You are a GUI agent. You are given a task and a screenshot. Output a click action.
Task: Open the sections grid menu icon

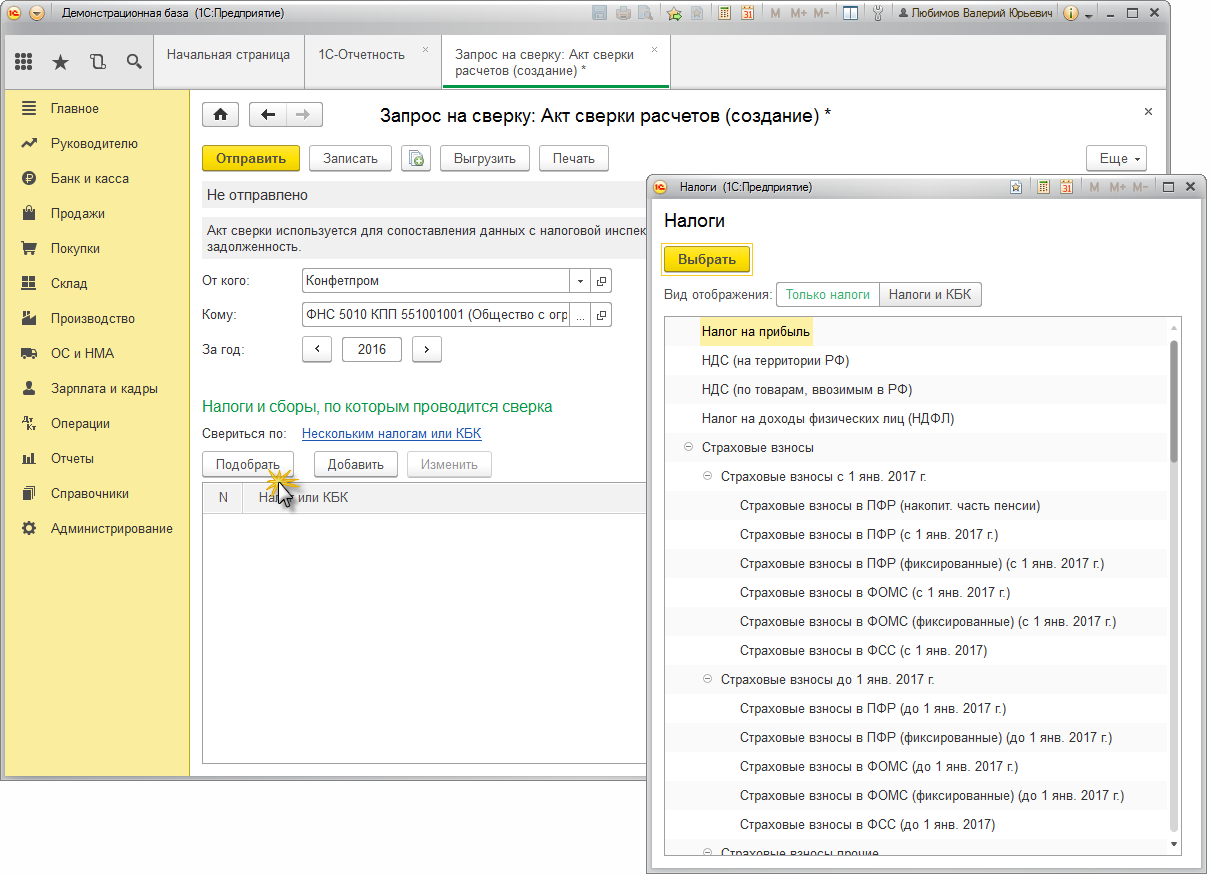pyautogui.click(x=24, y=62)
